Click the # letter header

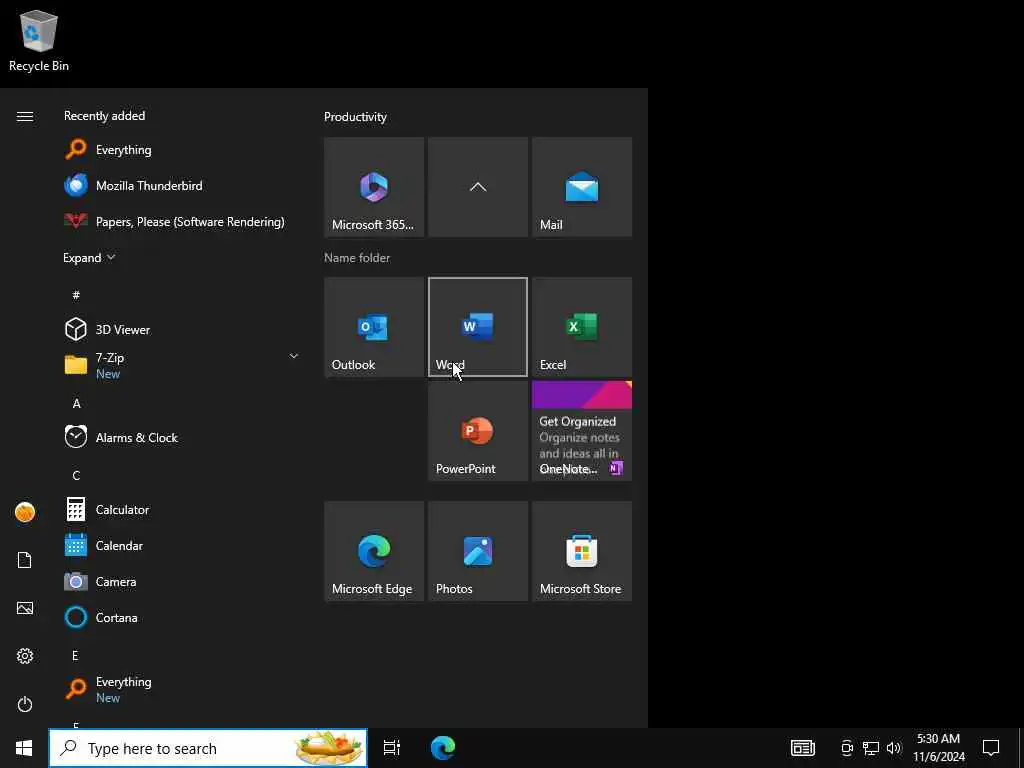click(x=76, y=295)
